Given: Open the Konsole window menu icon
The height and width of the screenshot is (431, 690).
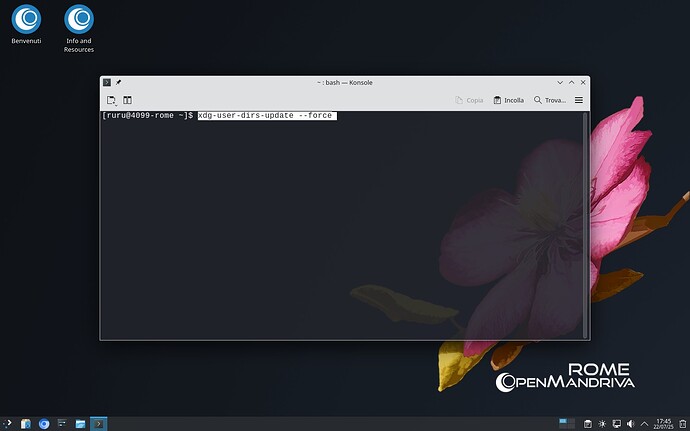Looking at the screenshot, I should tap(107, 82).
